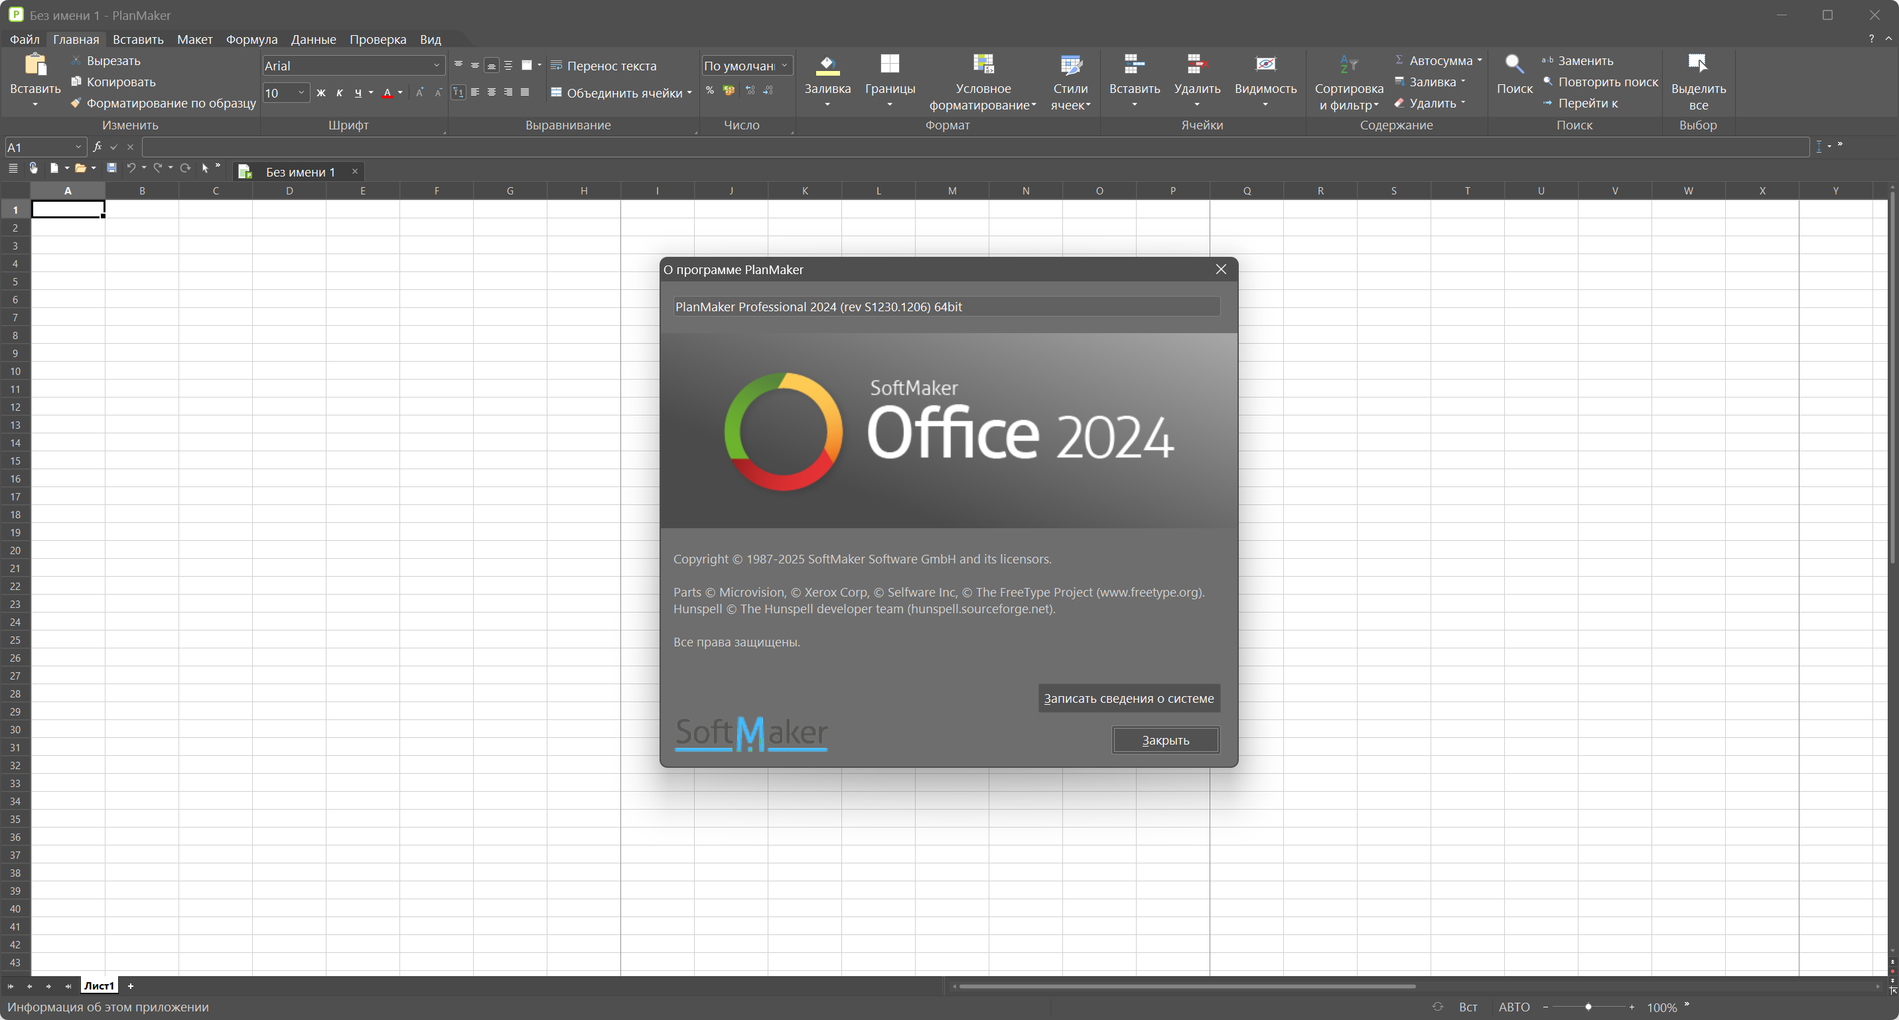This screenshot has width=1899, height=1020.
Task: Open the font size 10 dropdown
Action: pos(301,93)
